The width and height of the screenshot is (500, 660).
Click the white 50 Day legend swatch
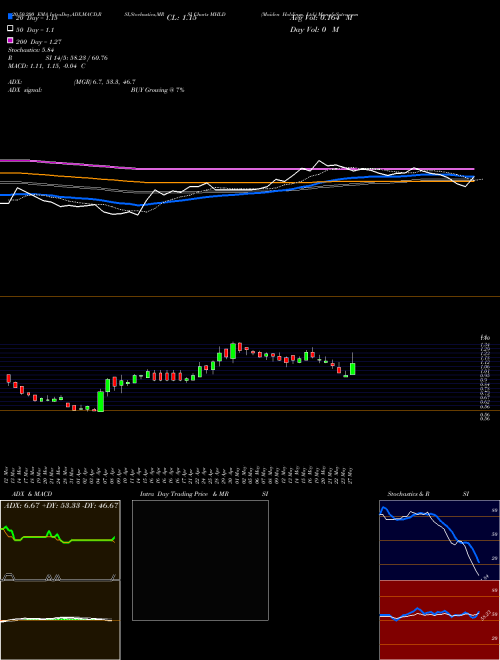pyautogui.click(x=10, y=29)
